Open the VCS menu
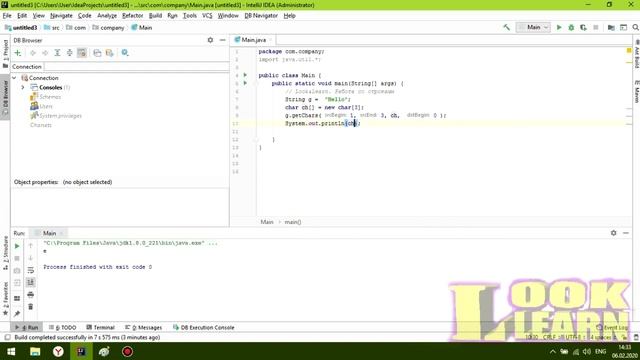 pos(207,16)
